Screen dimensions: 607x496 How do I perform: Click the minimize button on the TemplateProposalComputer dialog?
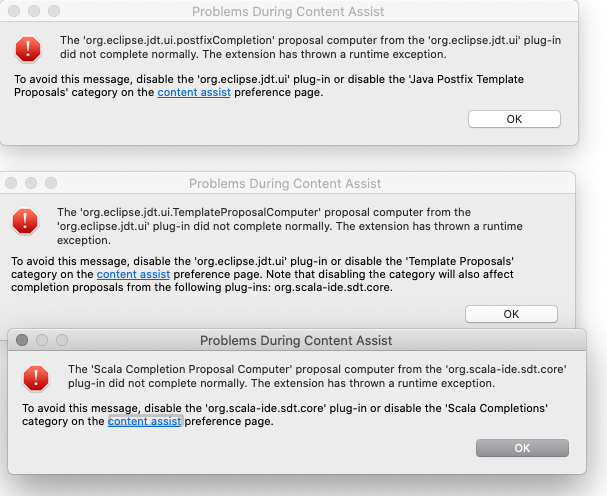tap(31, 183)
